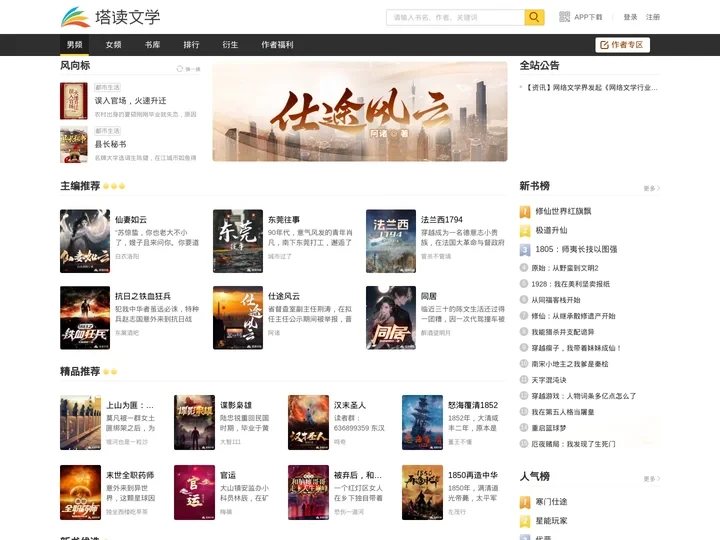Viewport: 720px width, 540px height.
Task: Open the 末世全职药师 book cover
Action: click(x=80, y=492)
